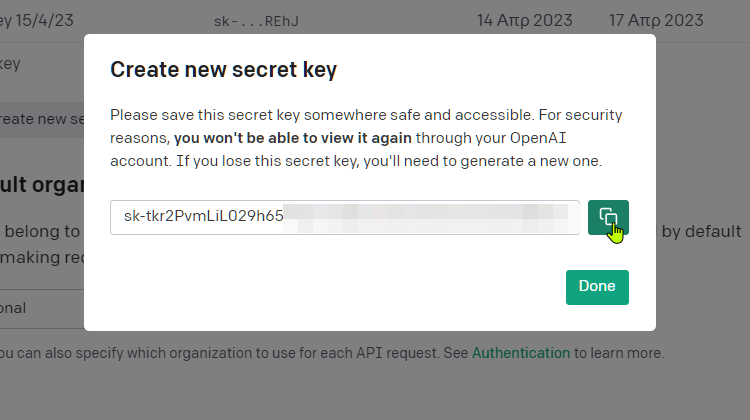Click the OpenAI word in the dialog description

(x=538, y=138)
